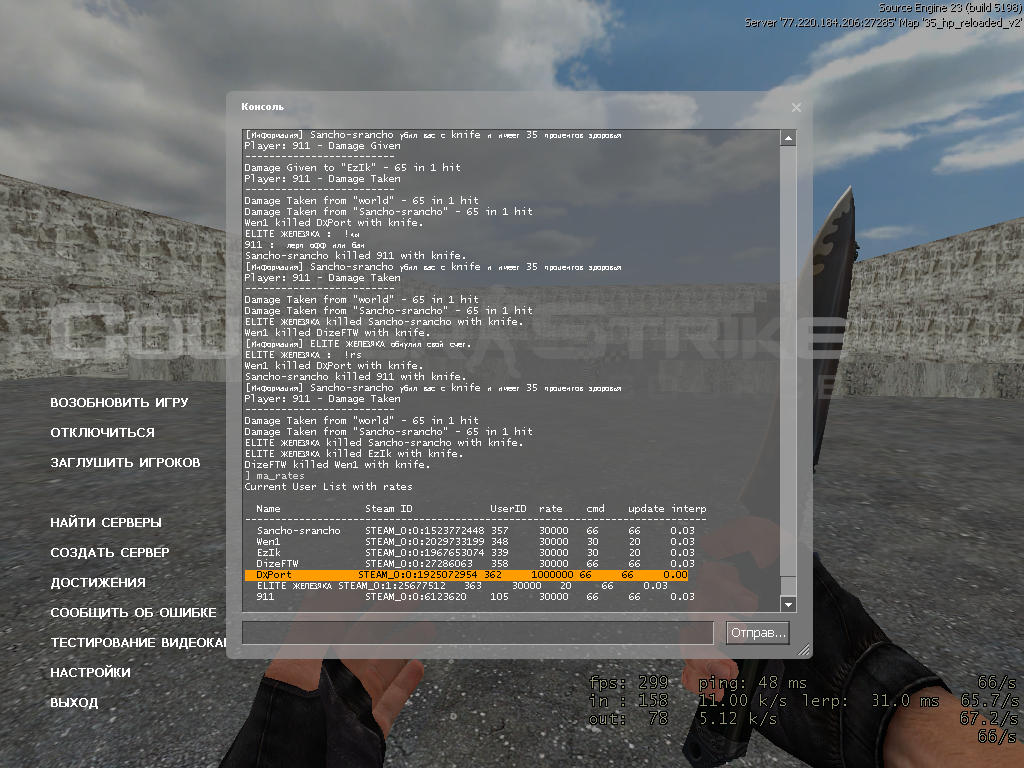The image size is (1024, 768).
Task: Select ВЫХОД to quit game
Action: click(x=74, y=703)
